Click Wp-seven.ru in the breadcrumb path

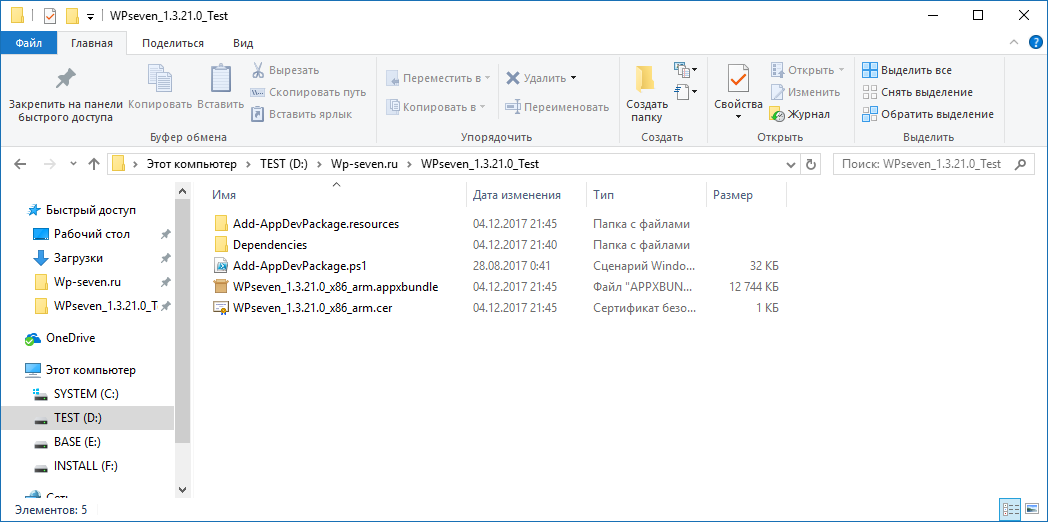(x=365, y=164)
